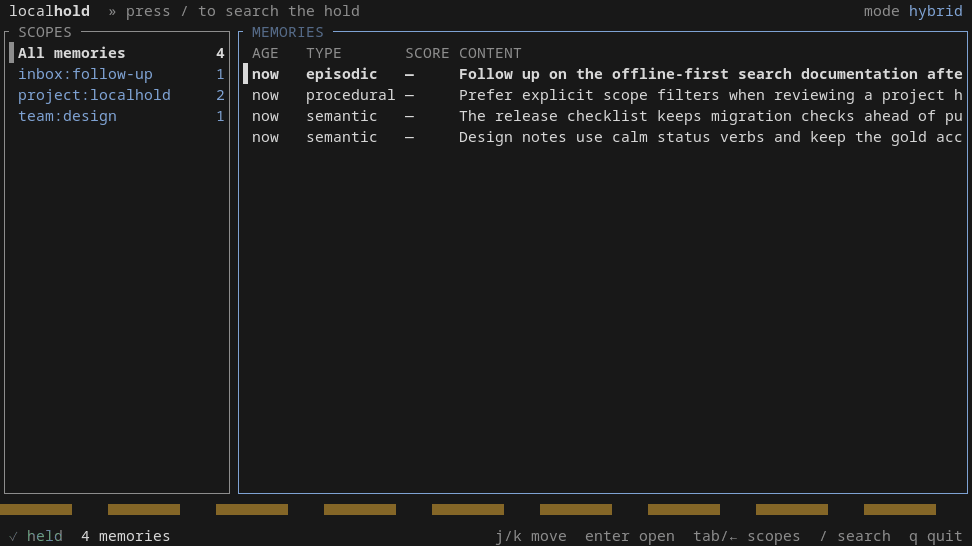Click the count 4 beside All memories
Screen dimensions: 972x546
click(220, 53)
